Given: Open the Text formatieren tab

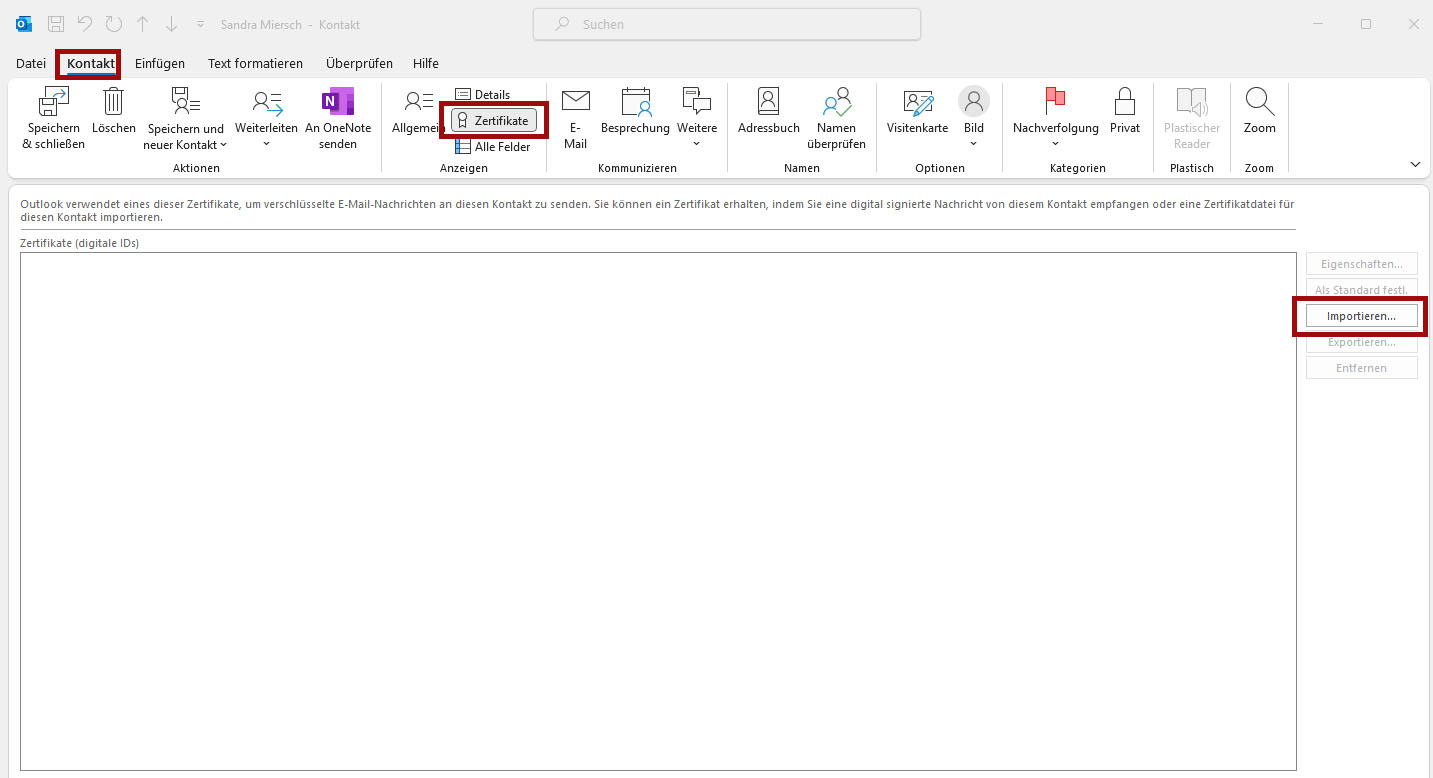Looking at the screenshot, I should click(255, 63).
